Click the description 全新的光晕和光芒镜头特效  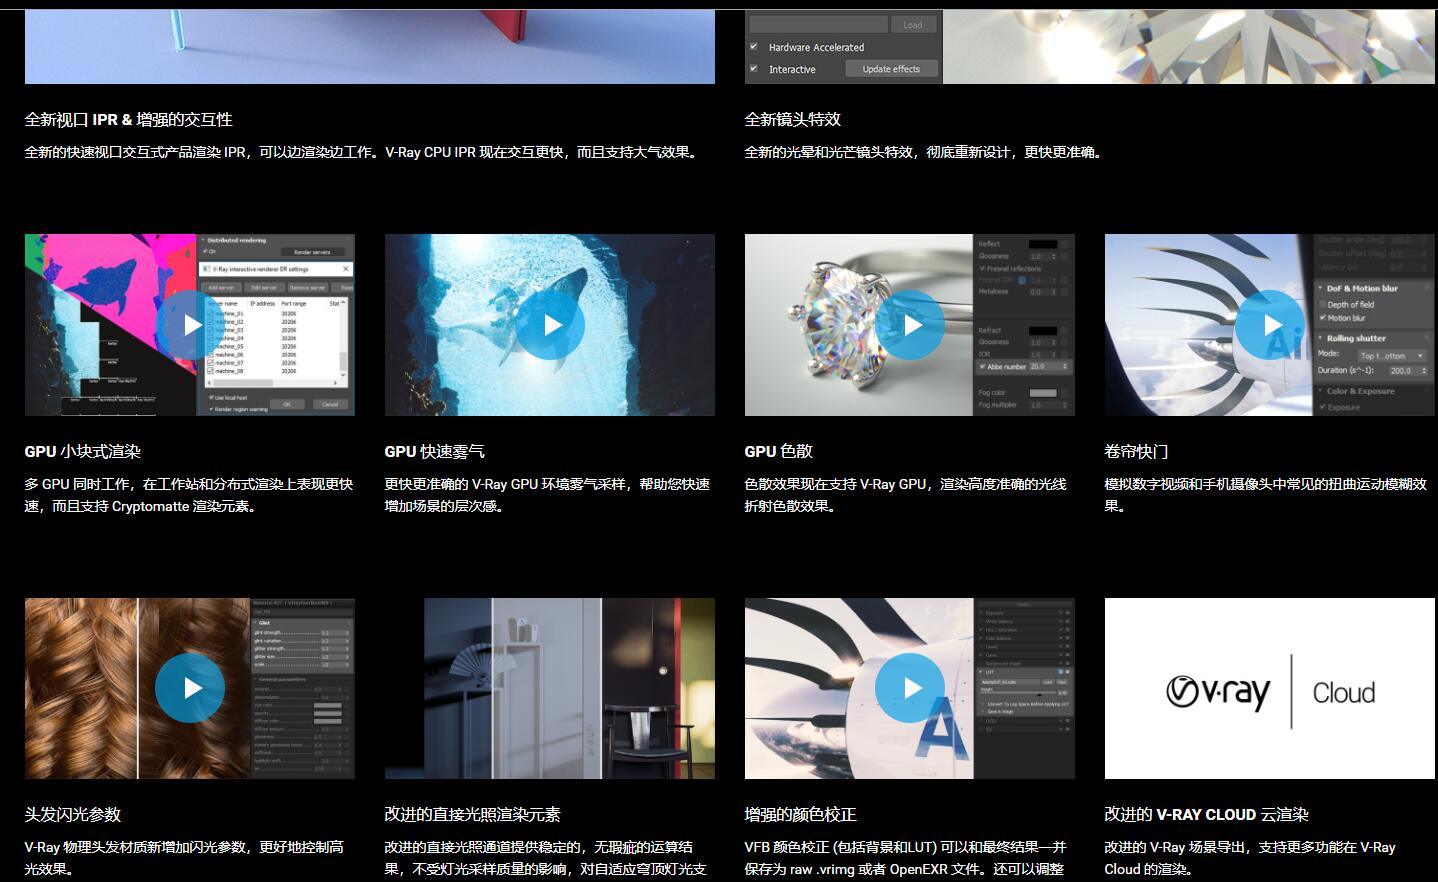click(x=925, y=152)
